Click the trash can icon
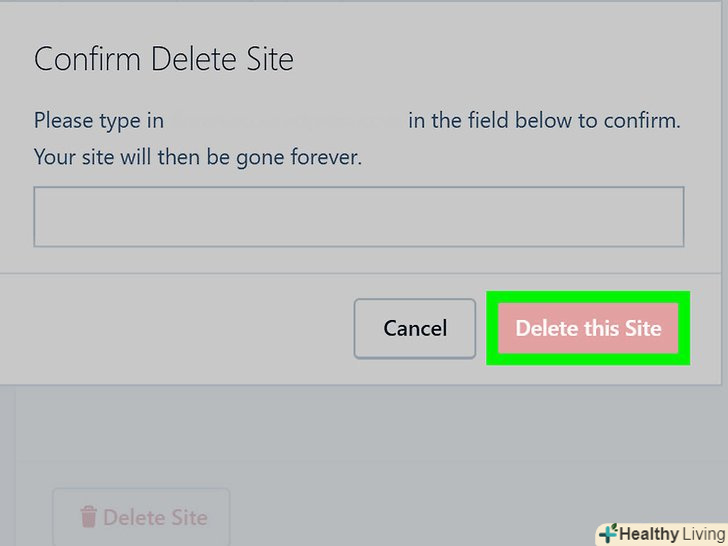 89,517
